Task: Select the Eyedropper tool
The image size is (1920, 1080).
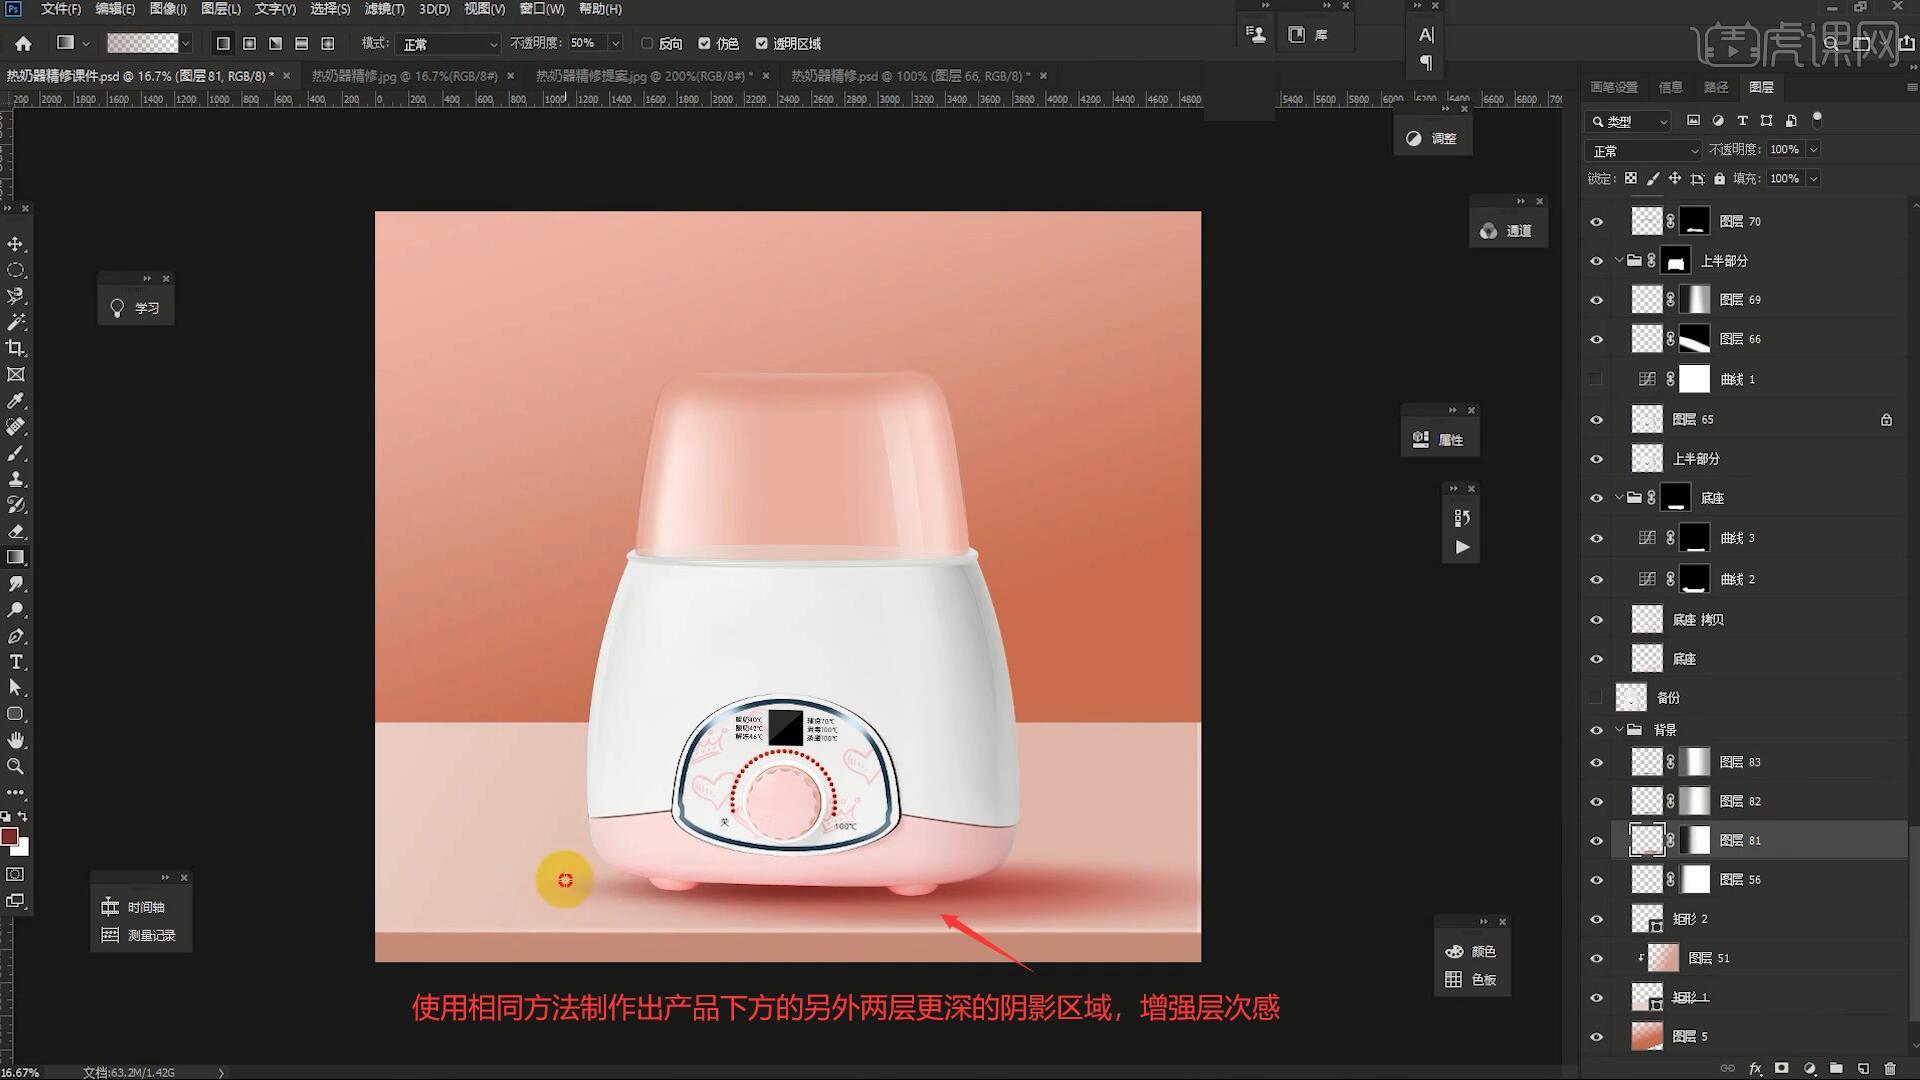Action: [x=16, y=401]
